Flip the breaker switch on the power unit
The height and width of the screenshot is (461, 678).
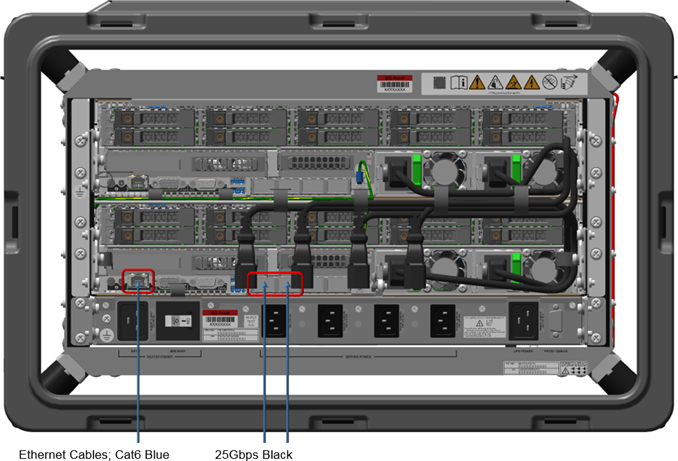click(x=178, y=321)
